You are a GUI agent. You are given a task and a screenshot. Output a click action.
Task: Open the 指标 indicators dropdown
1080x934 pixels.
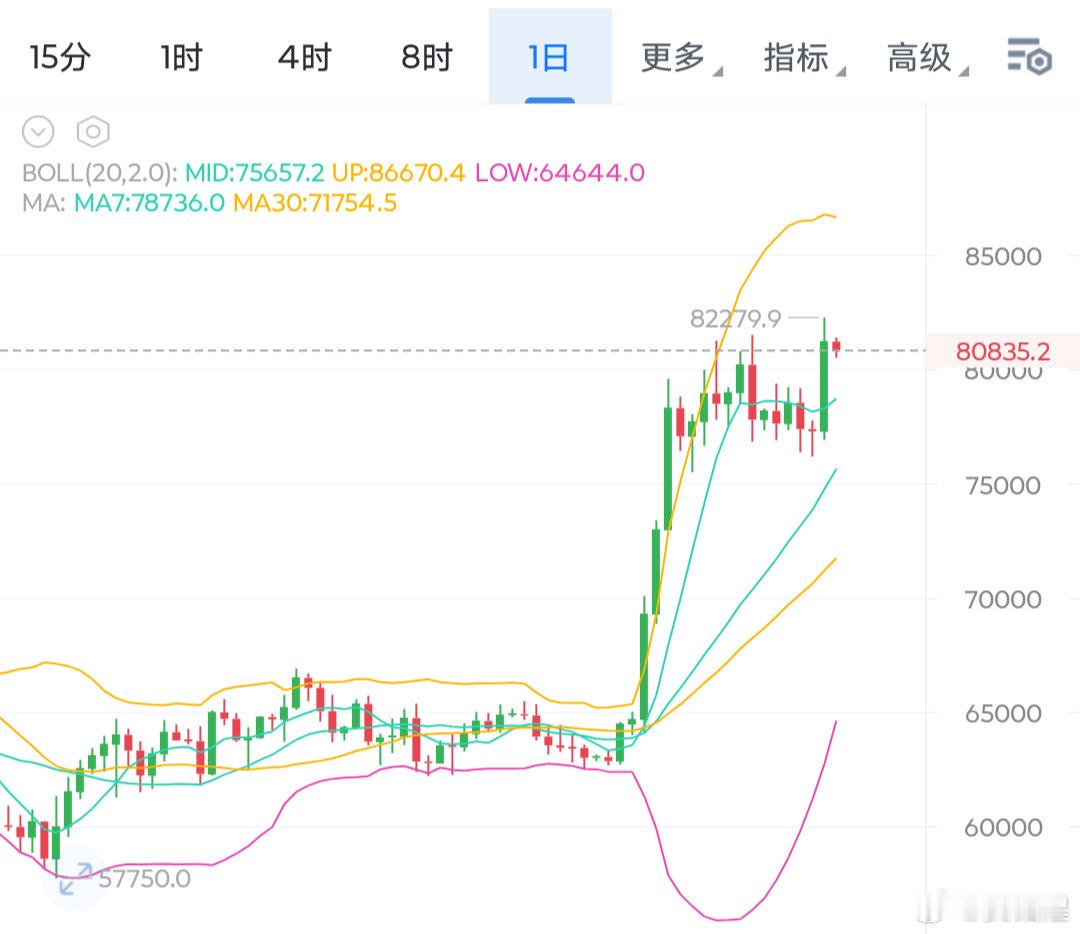pos(804,58)
